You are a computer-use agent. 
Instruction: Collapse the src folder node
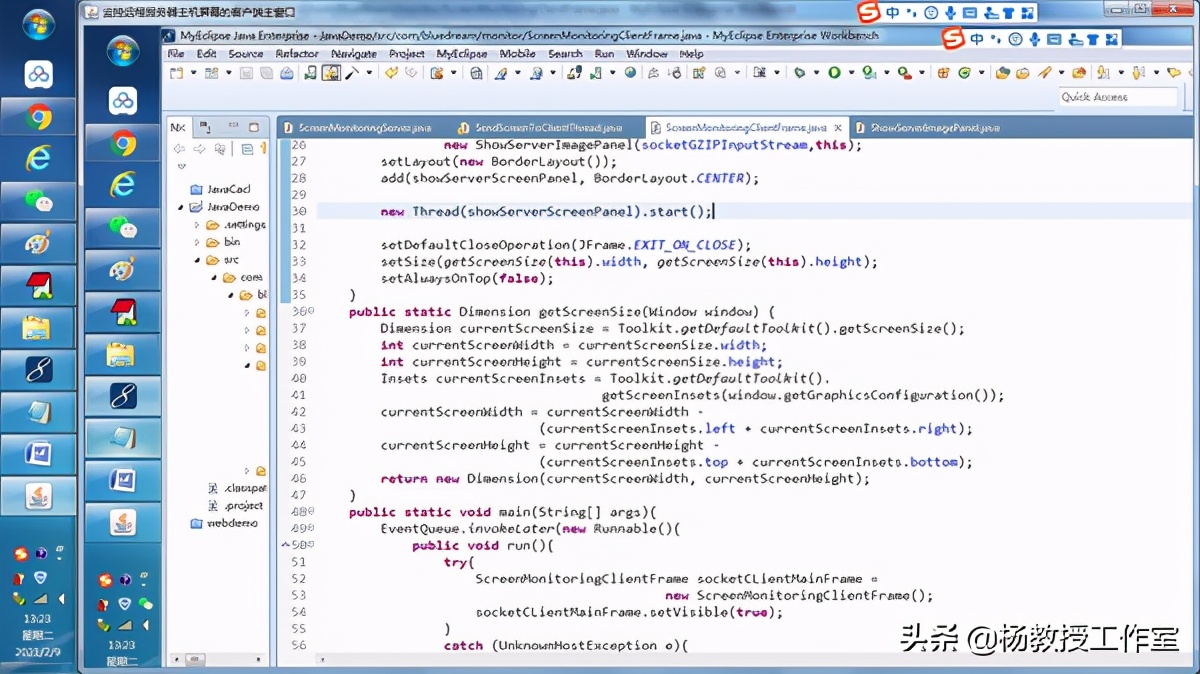[197, 259]
